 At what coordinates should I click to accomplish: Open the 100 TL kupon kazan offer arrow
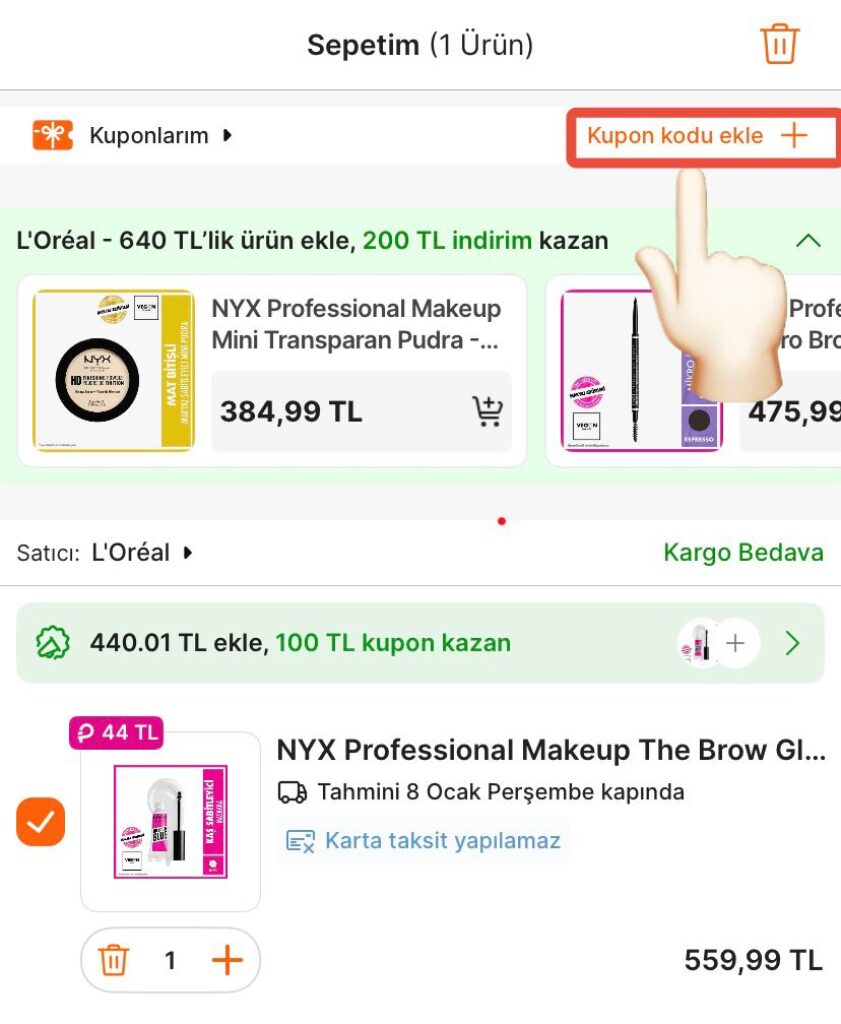pos(793,643)
